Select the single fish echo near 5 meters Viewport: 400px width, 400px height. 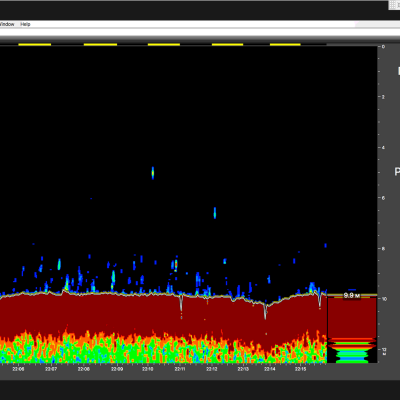coord(153,173)
